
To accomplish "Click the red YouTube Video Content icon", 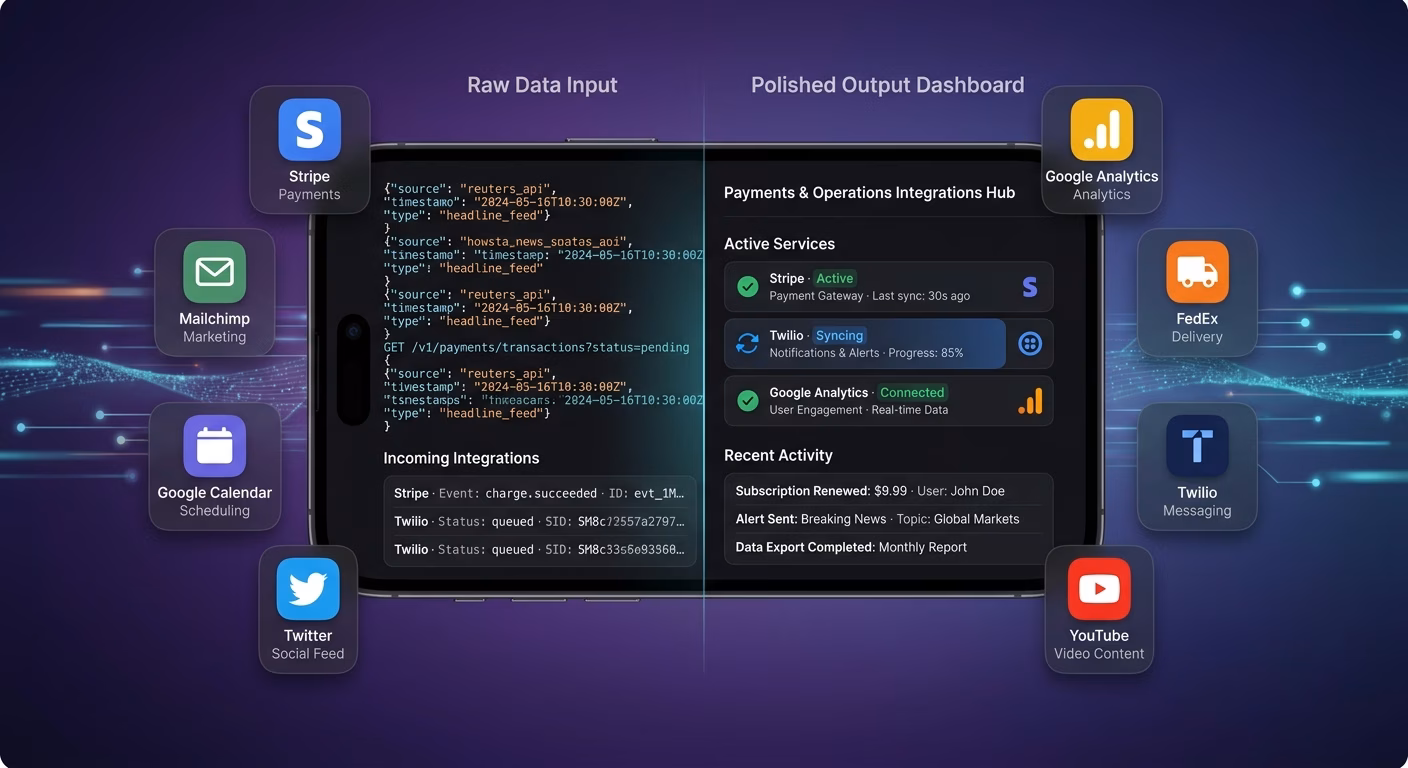I will [x=1099, y=589].
